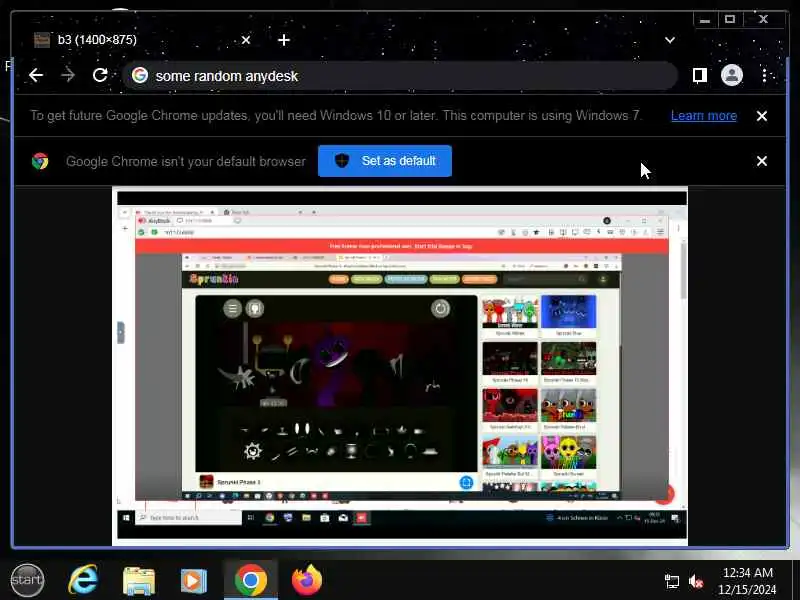Launch Internet Explorer from taskbar

click(83, 580)
